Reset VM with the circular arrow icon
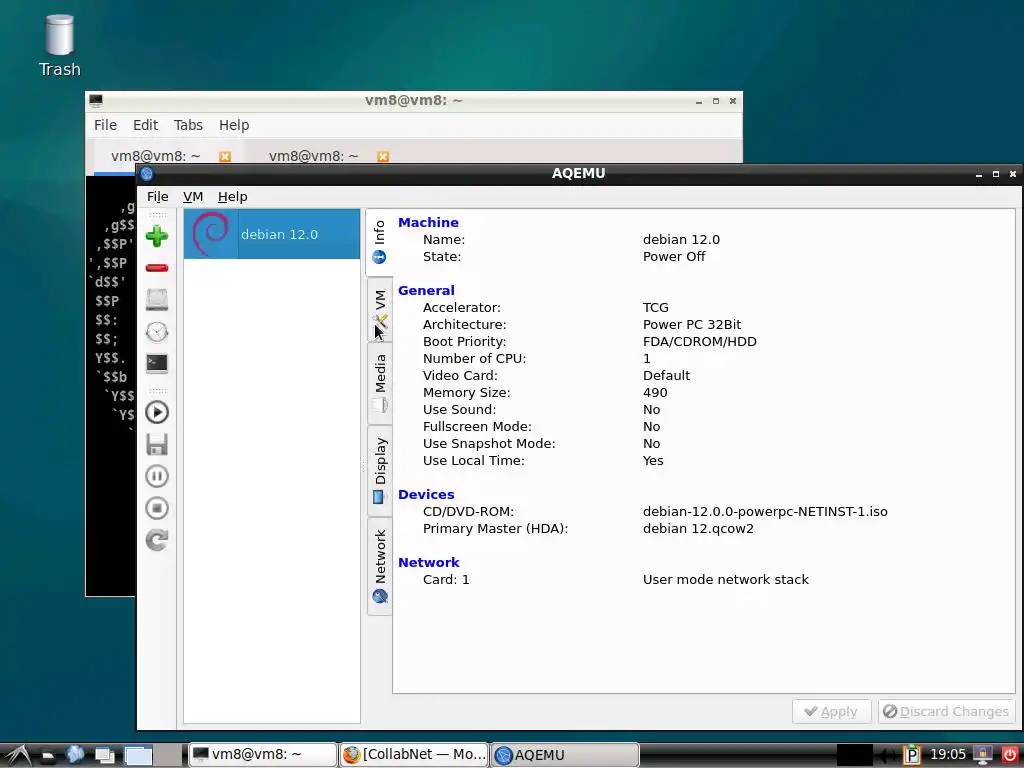Screen dimensions: 1024x768 [x=157, y=540]
